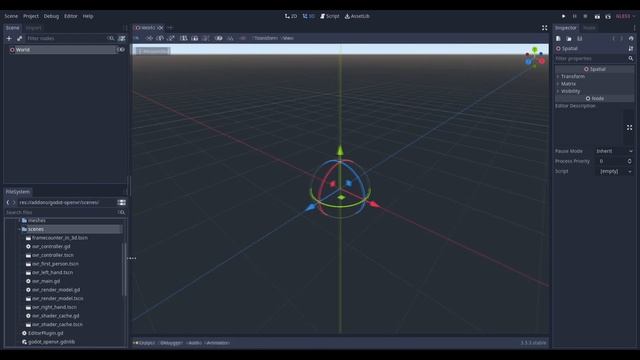Screen dimensions: 640x360
Task: Open the Perspective view menu
Action: [x=153, y=51]
